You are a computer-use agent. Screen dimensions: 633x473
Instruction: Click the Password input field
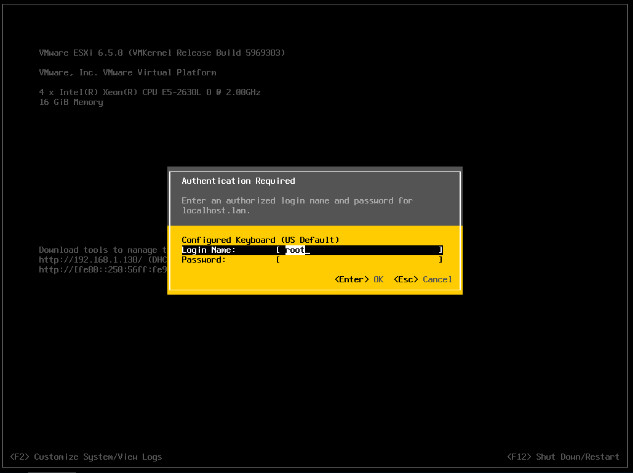coord(359,260)
